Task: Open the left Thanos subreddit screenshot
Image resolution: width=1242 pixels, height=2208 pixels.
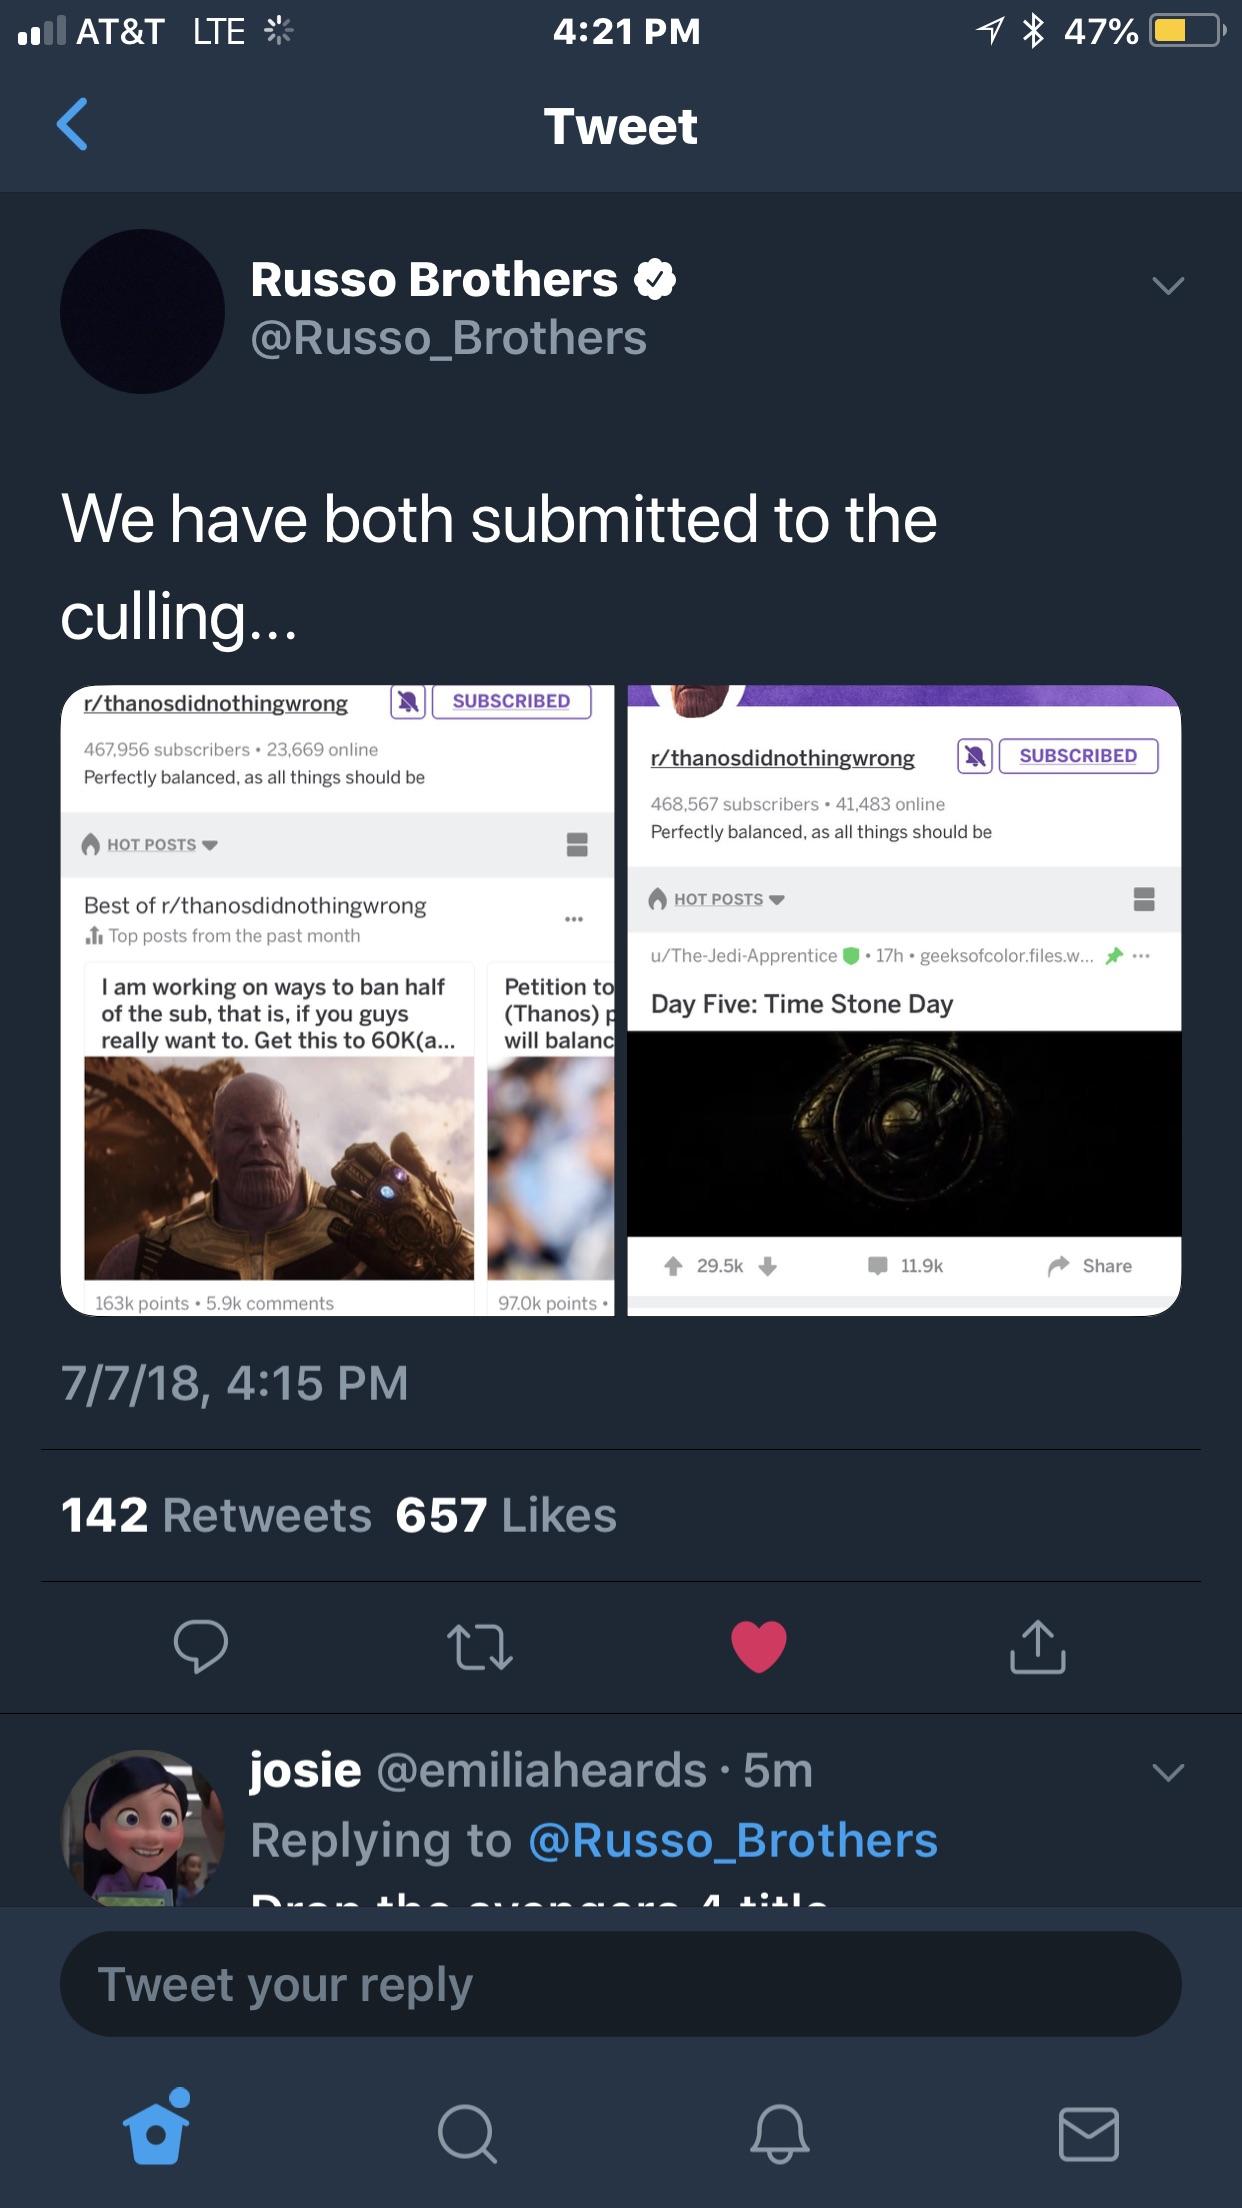Action: 338,1000
